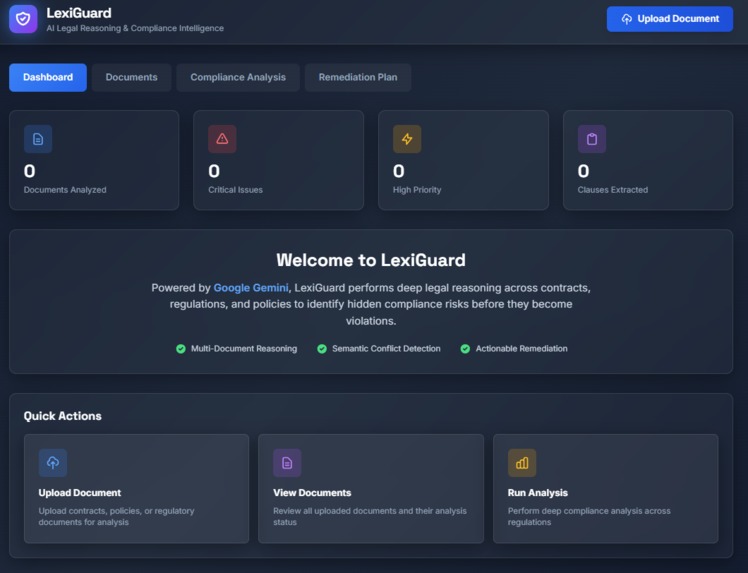Click the High Priority lightning bolt icon
748x573 pixels.
coord(407,139)
